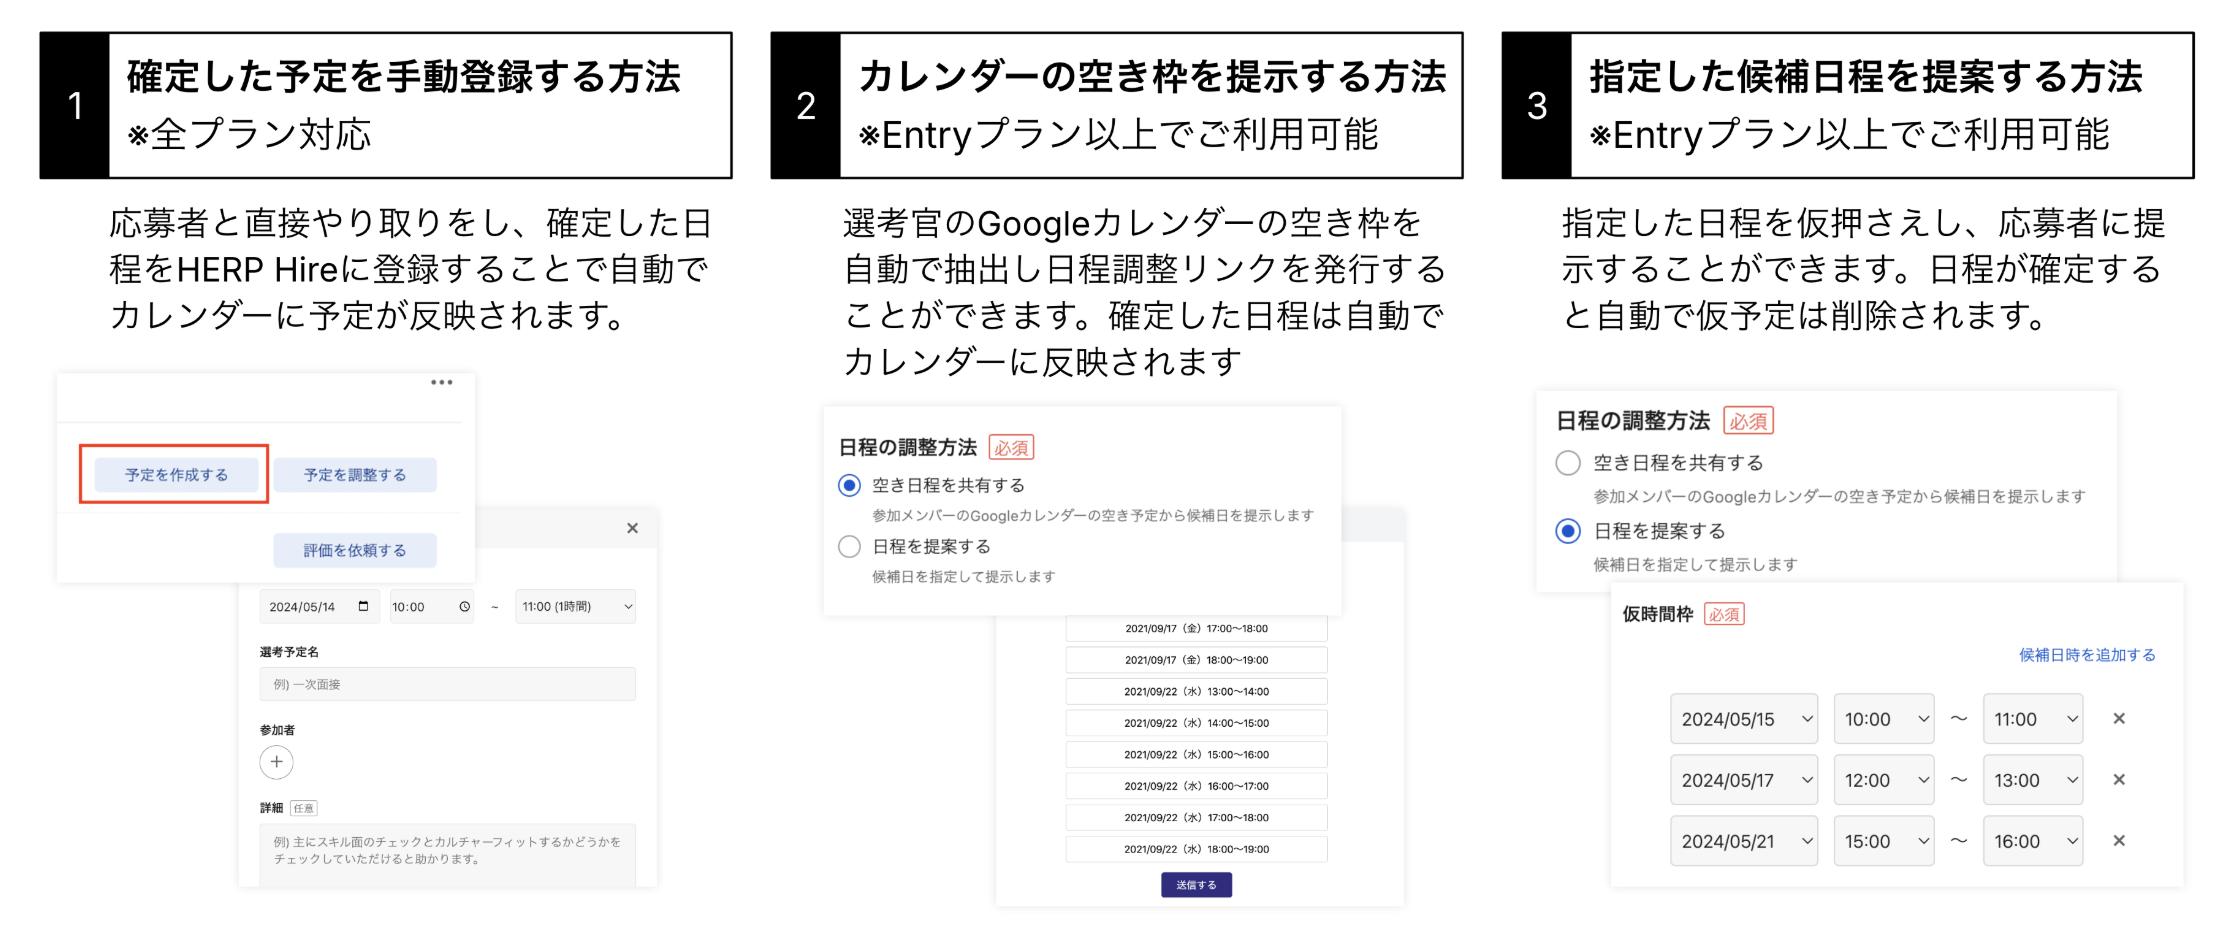Remove the 2024/05/21 candidate row with X
The image size is (2226, 946).
click(2119, 840)
